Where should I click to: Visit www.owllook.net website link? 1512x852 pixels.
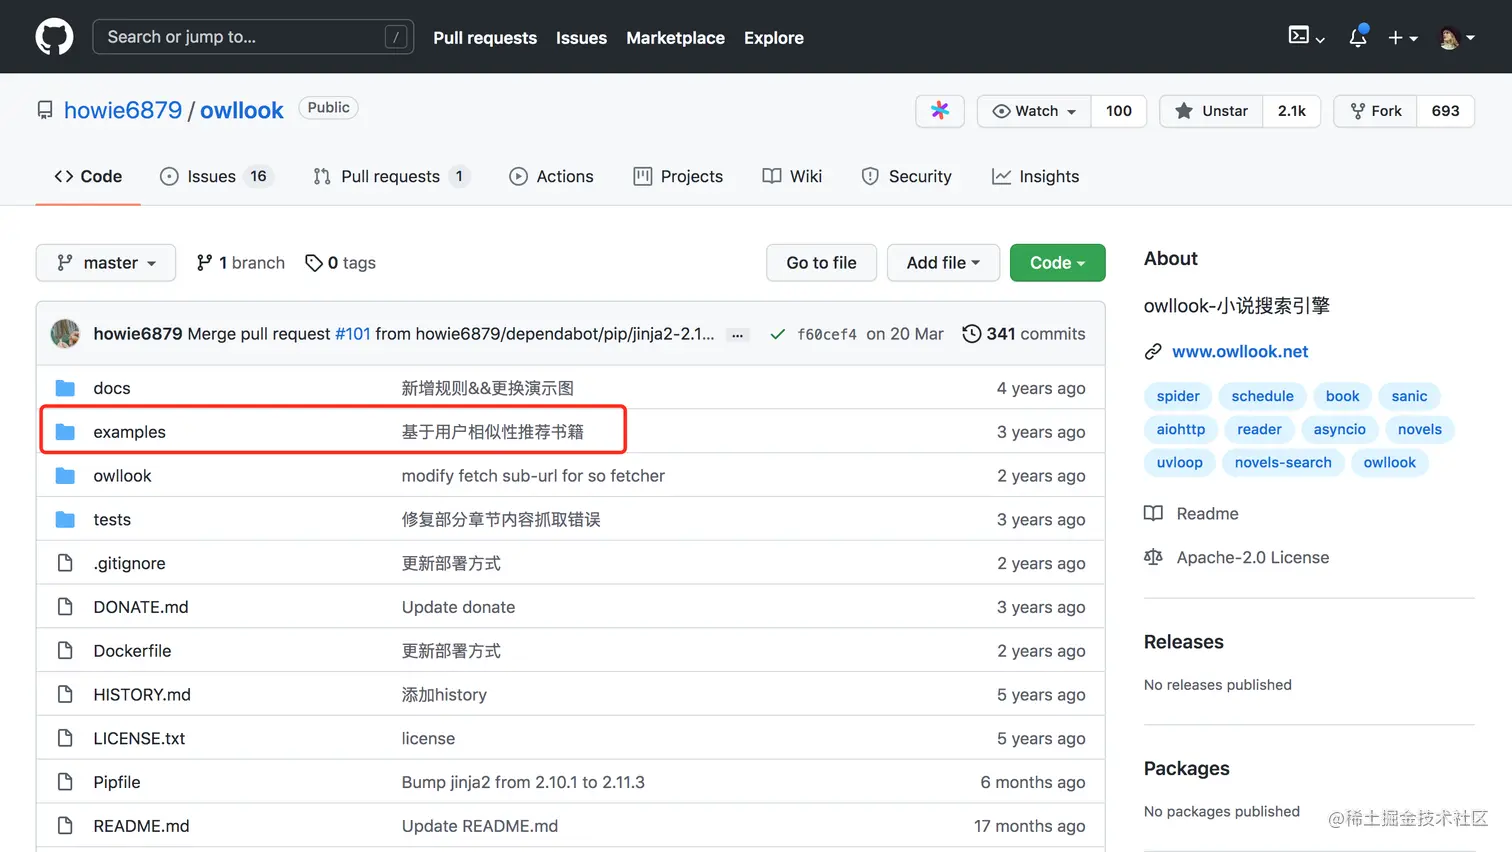click(1240, 352)
